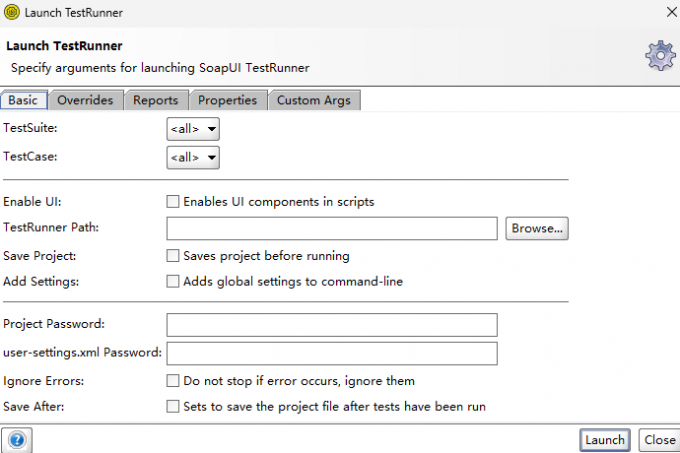
Task: Open the TestSuite dropdown
Action: click(x=193, y=129)
